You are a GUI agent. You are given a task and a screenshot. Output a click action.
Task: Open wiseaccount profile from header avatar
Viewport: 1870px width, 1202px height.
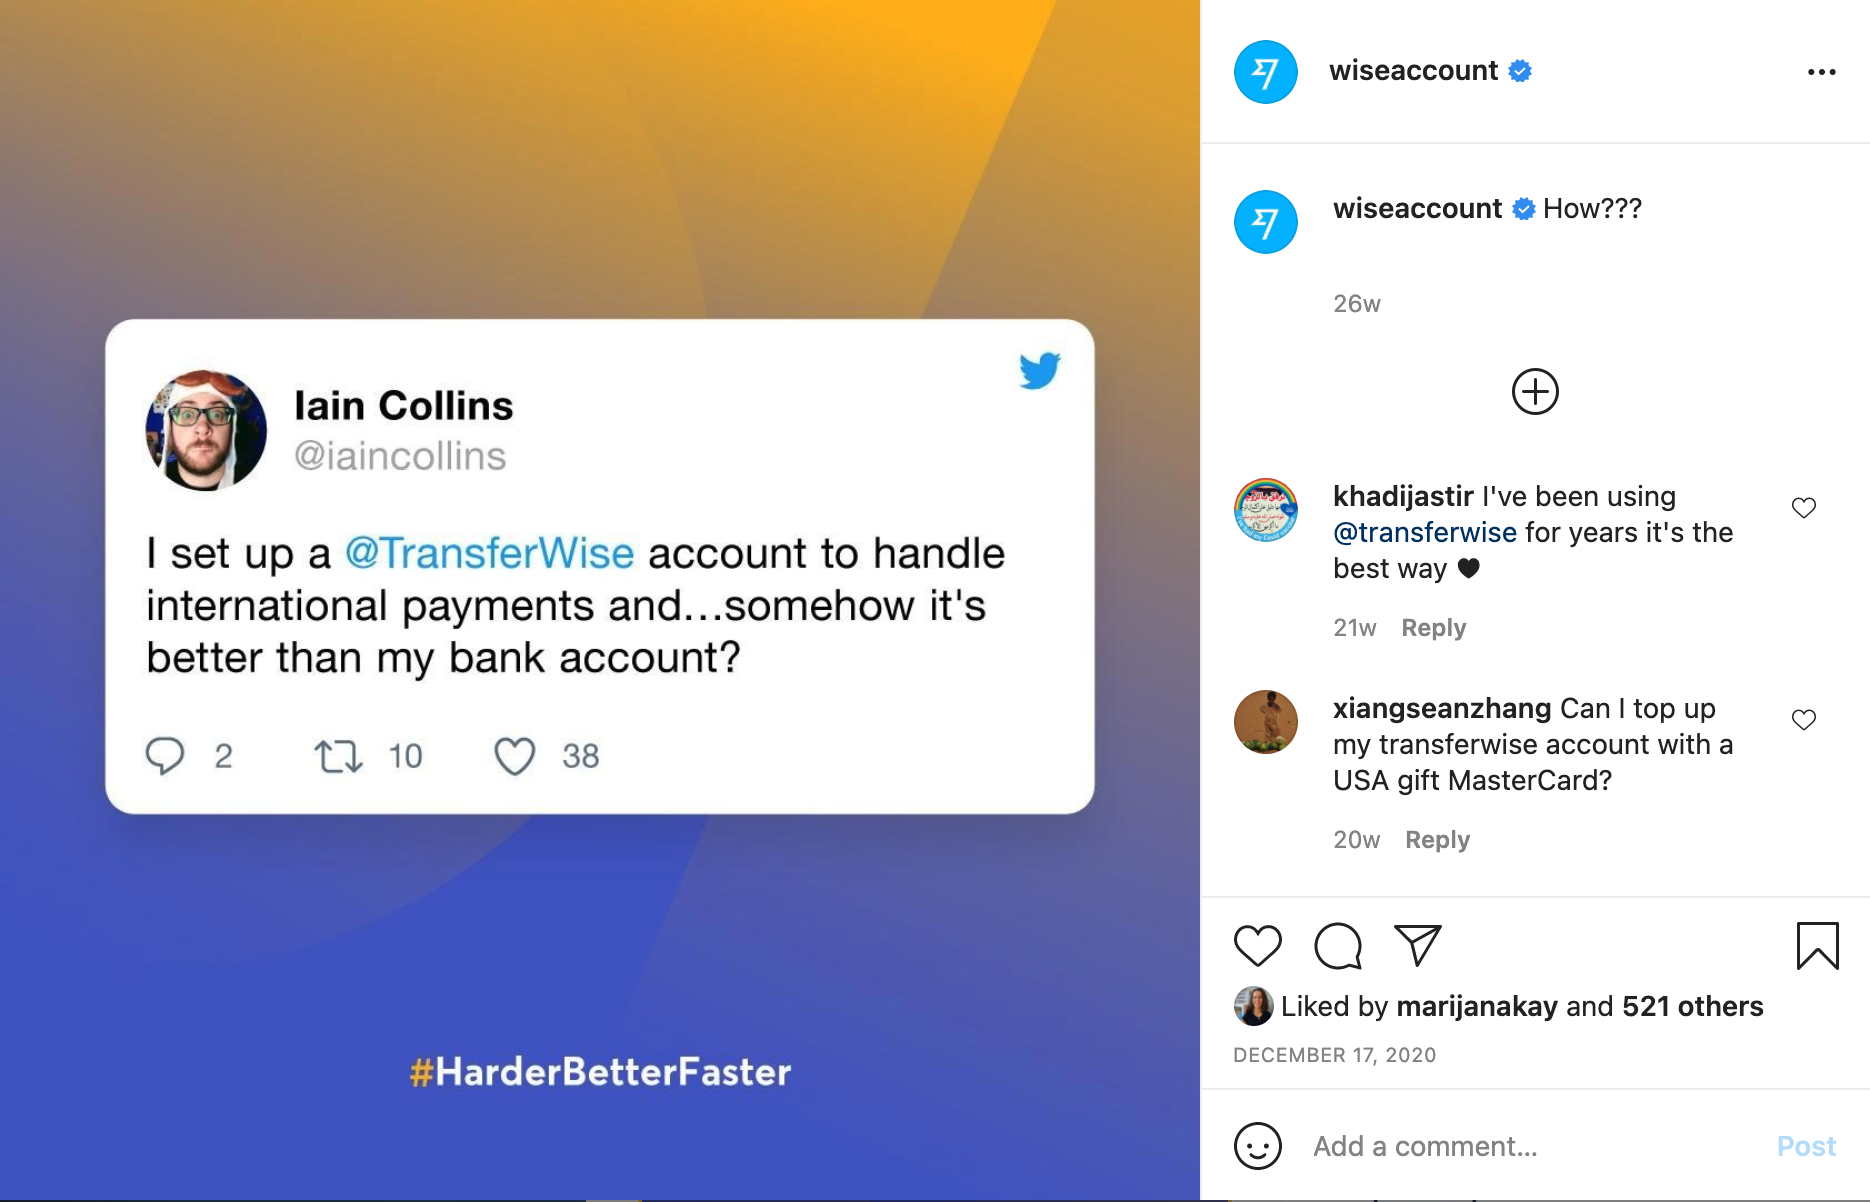1265,72
